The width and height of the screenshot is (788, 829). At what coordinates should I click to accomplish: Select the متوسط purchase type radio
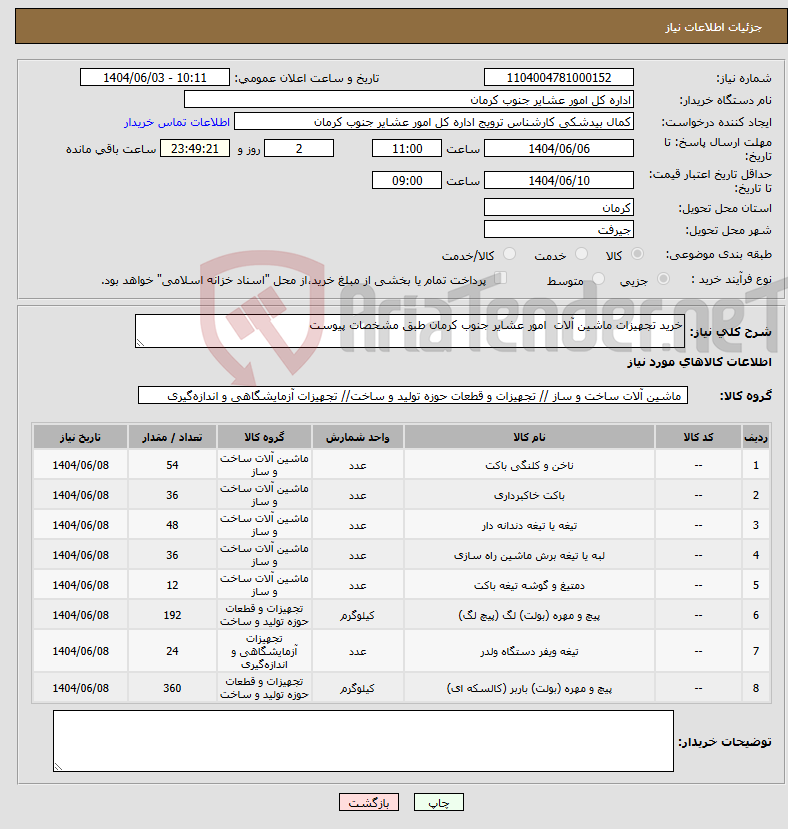coord(598,279)
